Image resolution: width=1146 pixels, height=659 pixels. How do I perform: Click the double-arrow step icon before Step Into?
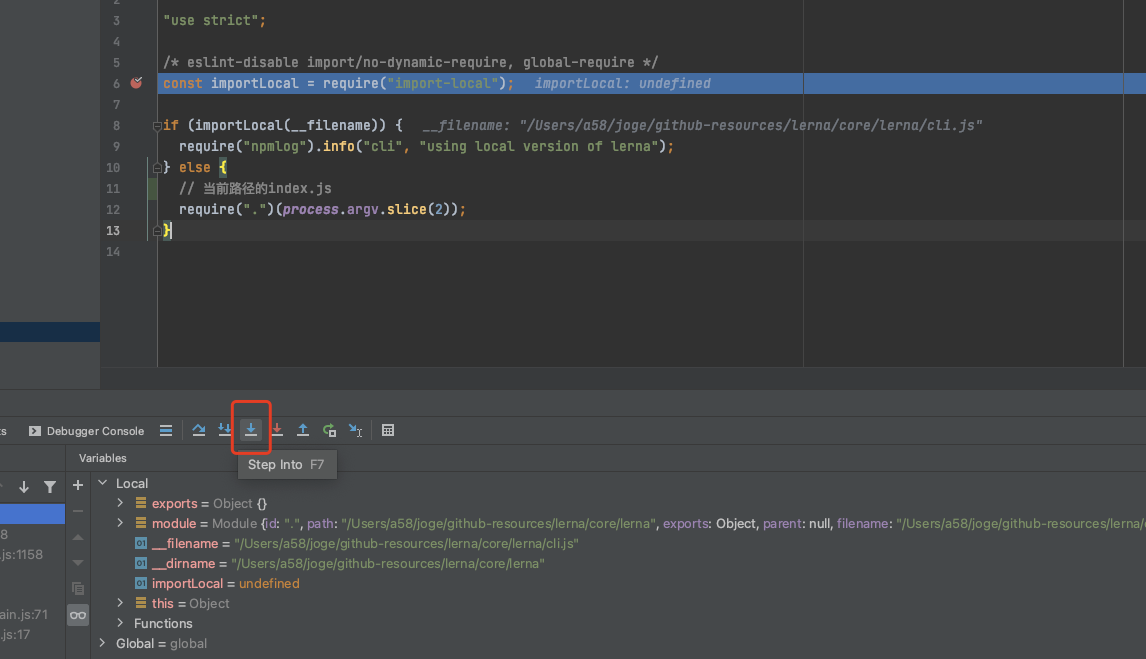click(x=224, y=430)
